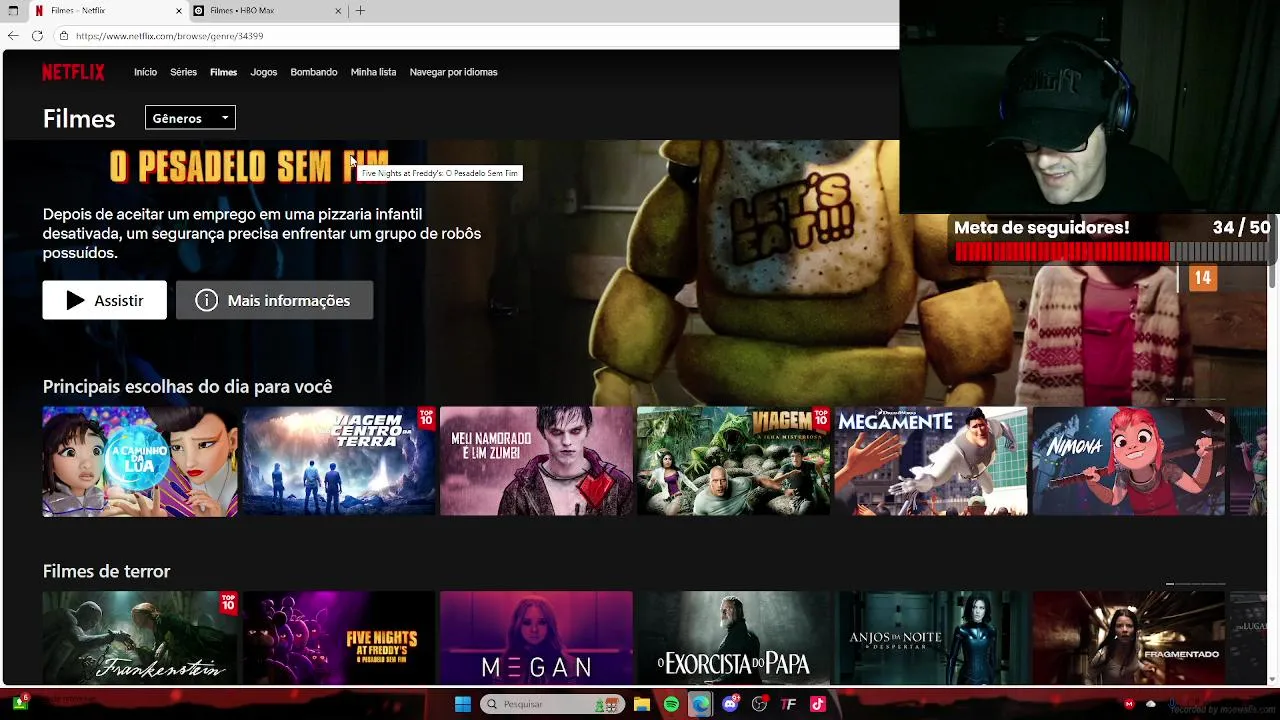
Task: Click the cloud tray icon
Action: (1150, 704)
